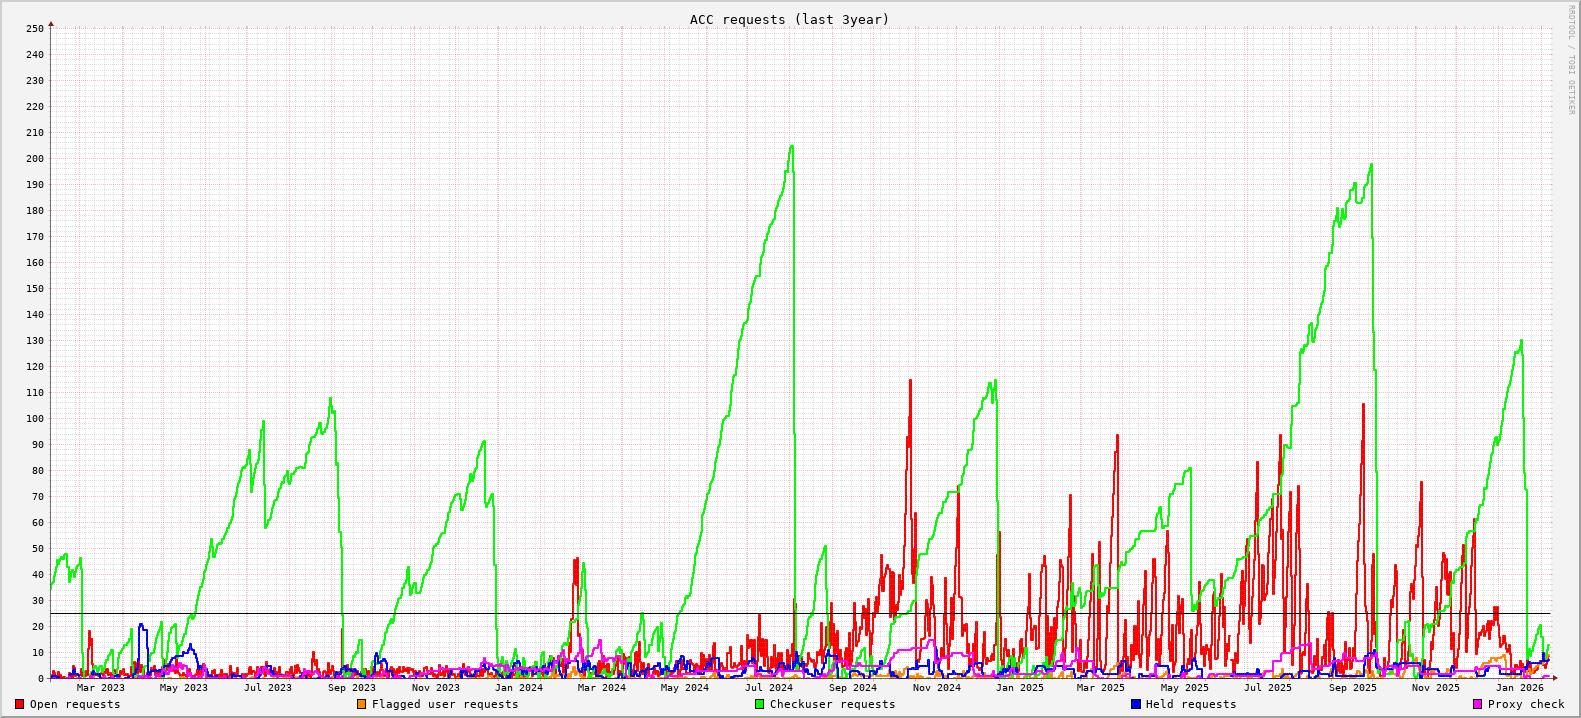
Task: Select the Mar 2023 x-axis label
Action: [x=101, y=687]
